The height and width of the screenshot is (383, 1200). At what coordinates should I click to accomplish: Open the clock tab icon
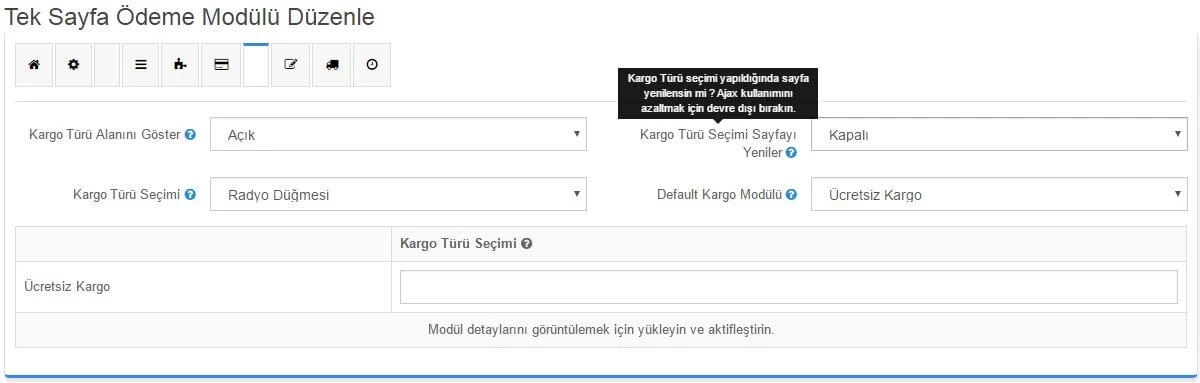coord(372,64)
